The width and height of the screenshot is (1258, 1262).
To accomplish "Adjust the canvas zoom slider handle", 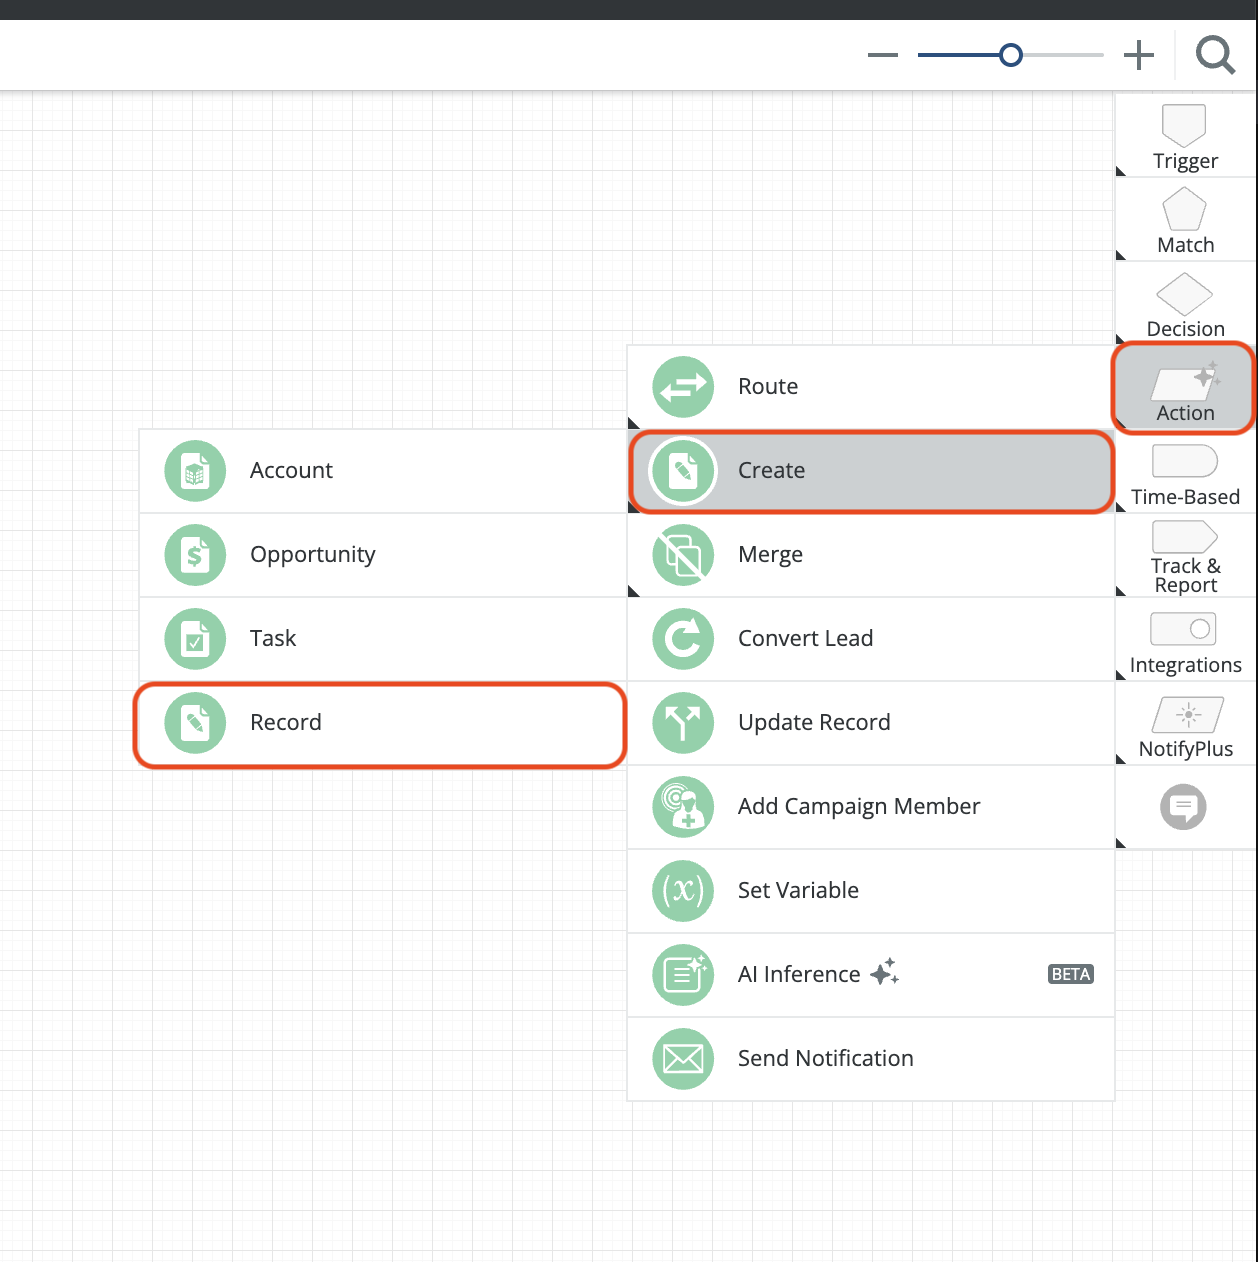I will coord(1011,55).
